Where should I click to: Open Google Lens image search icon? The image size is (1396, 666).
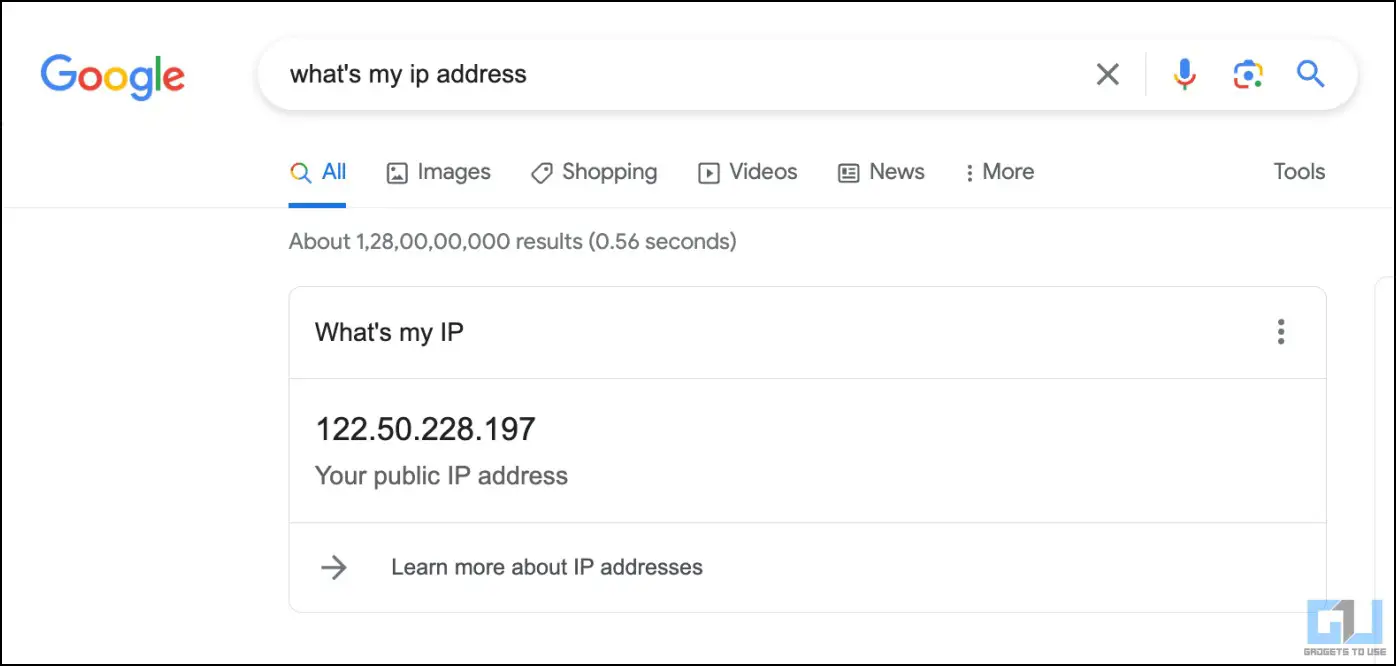1248,74
